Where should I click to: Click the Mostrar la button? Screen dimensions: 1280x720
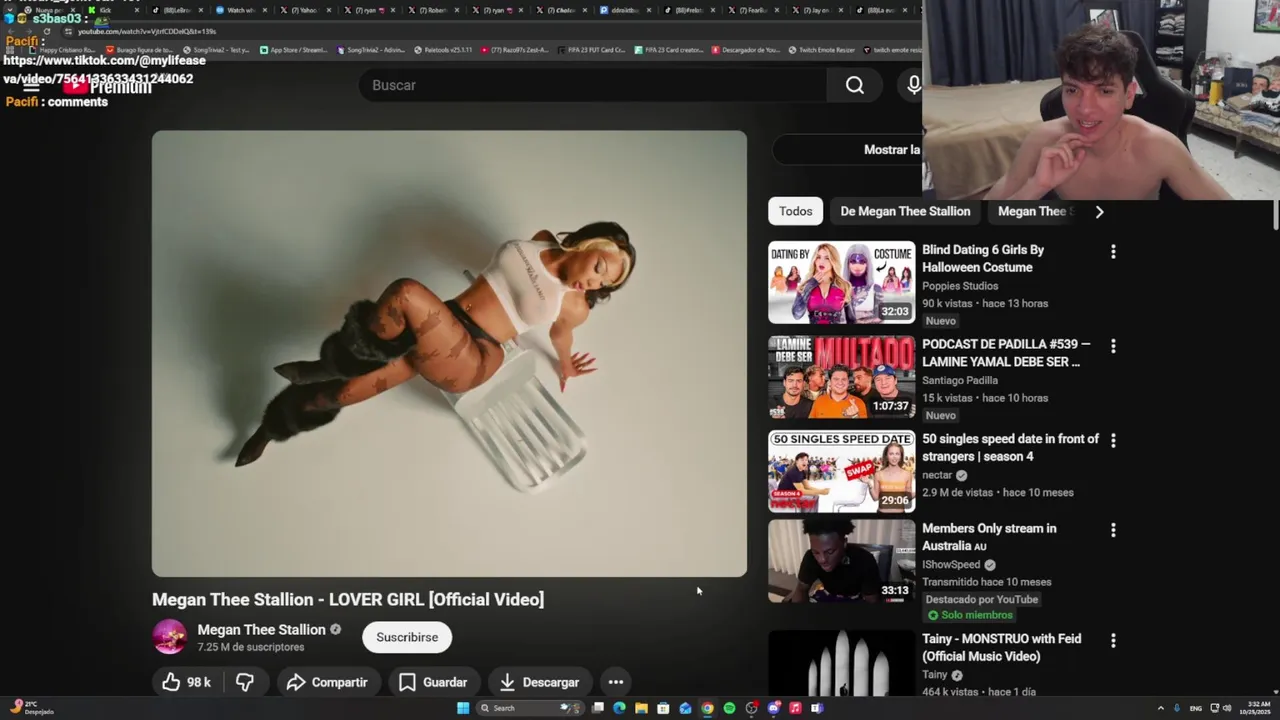pos(847,150)
